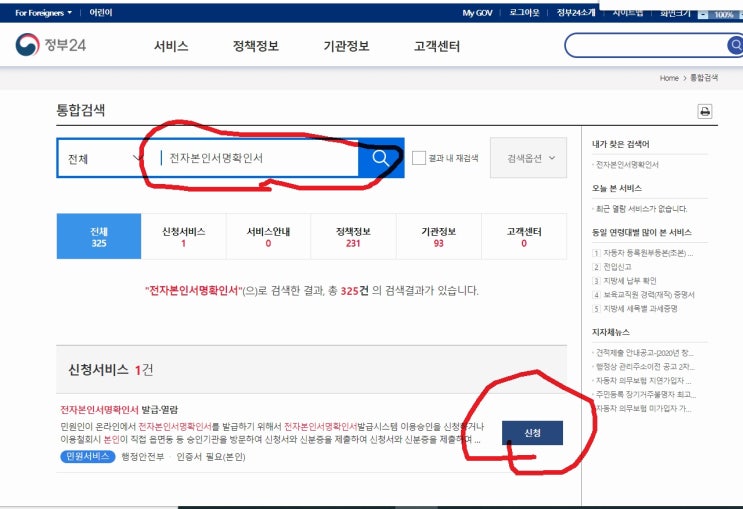Click the 민원서비스 tag badge
The height and width of the screenshot is (509, 743).
88,456
